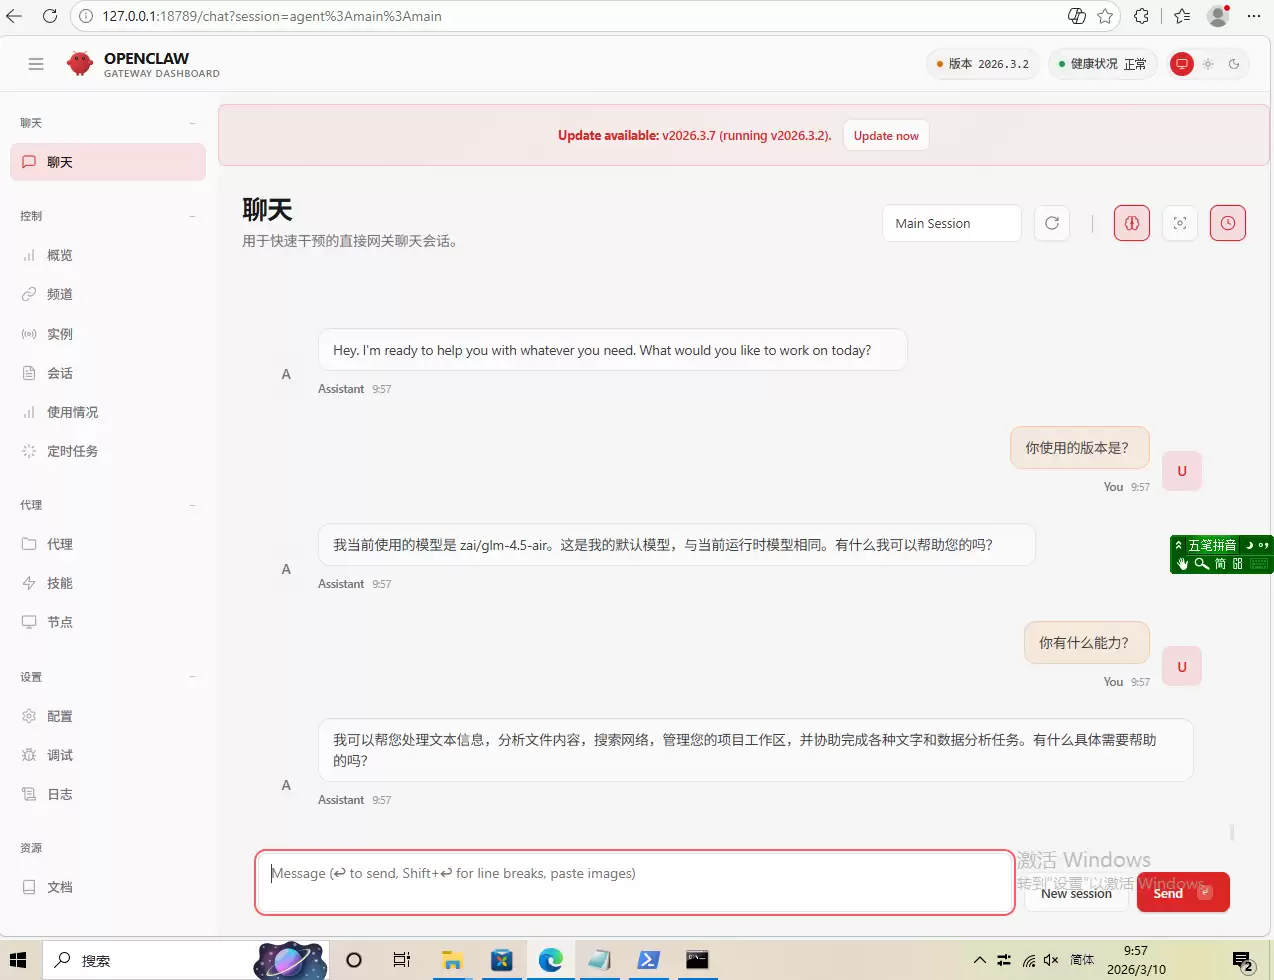Switch to the 频道 sidebar page
The width and height of the screenshot is (1274, 980).
pyautogui.click(x=58, y=294)
